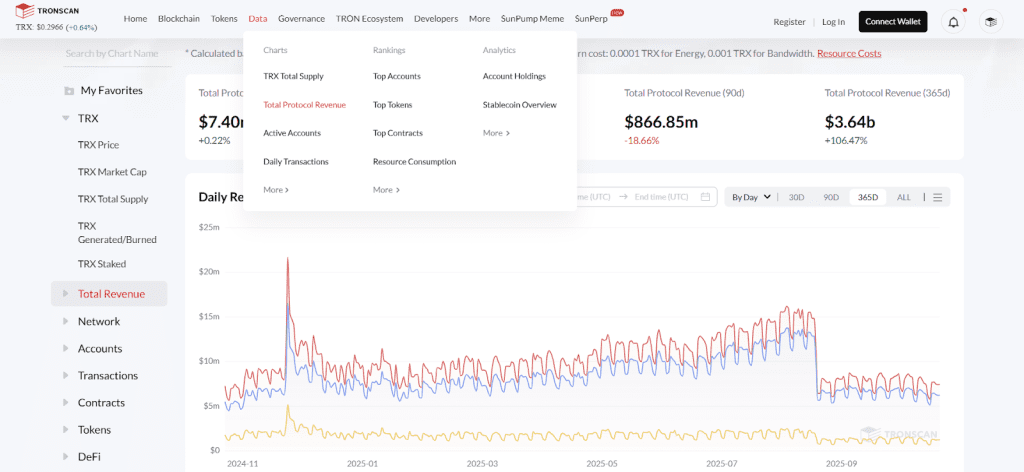Click the TRONSCAN logo
1024x472 pixels.
(47, 10)
